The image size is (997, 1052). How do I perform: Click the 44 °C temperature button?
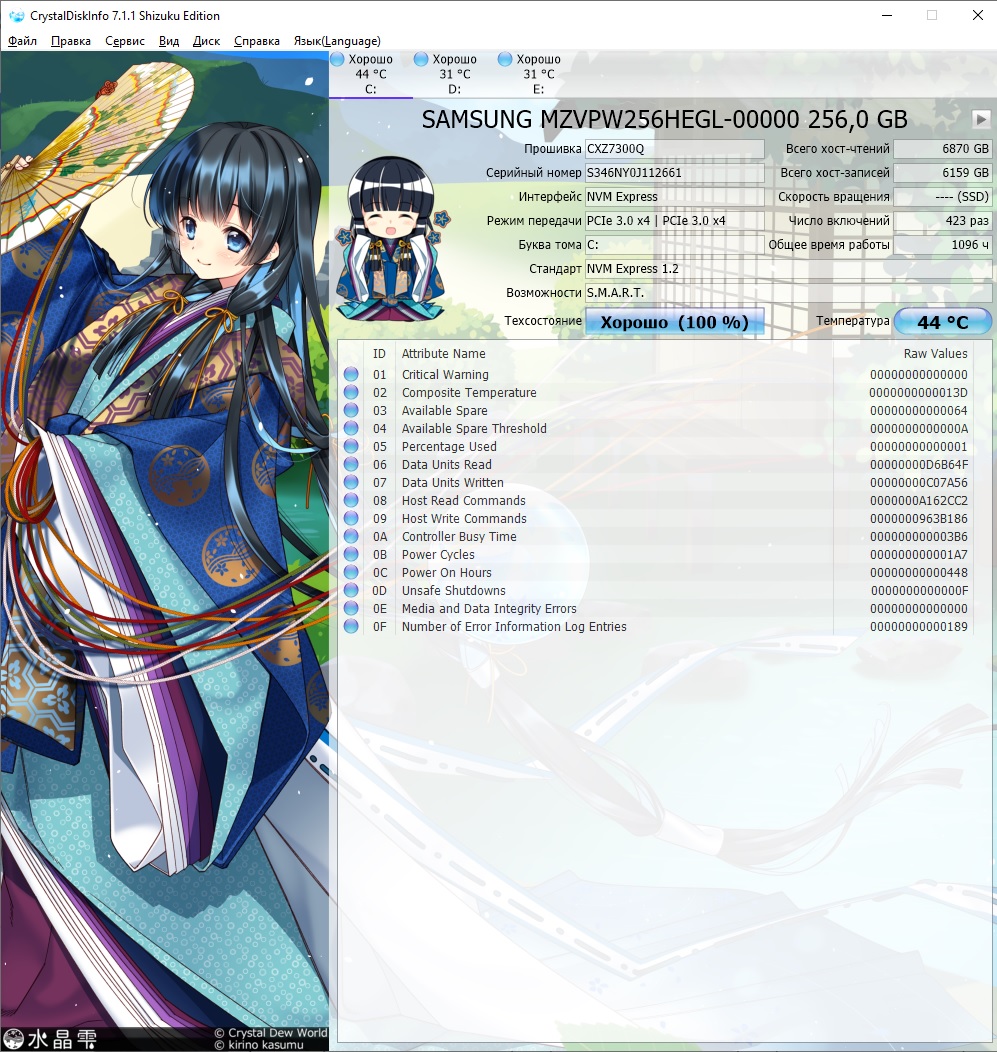point(943,321)
